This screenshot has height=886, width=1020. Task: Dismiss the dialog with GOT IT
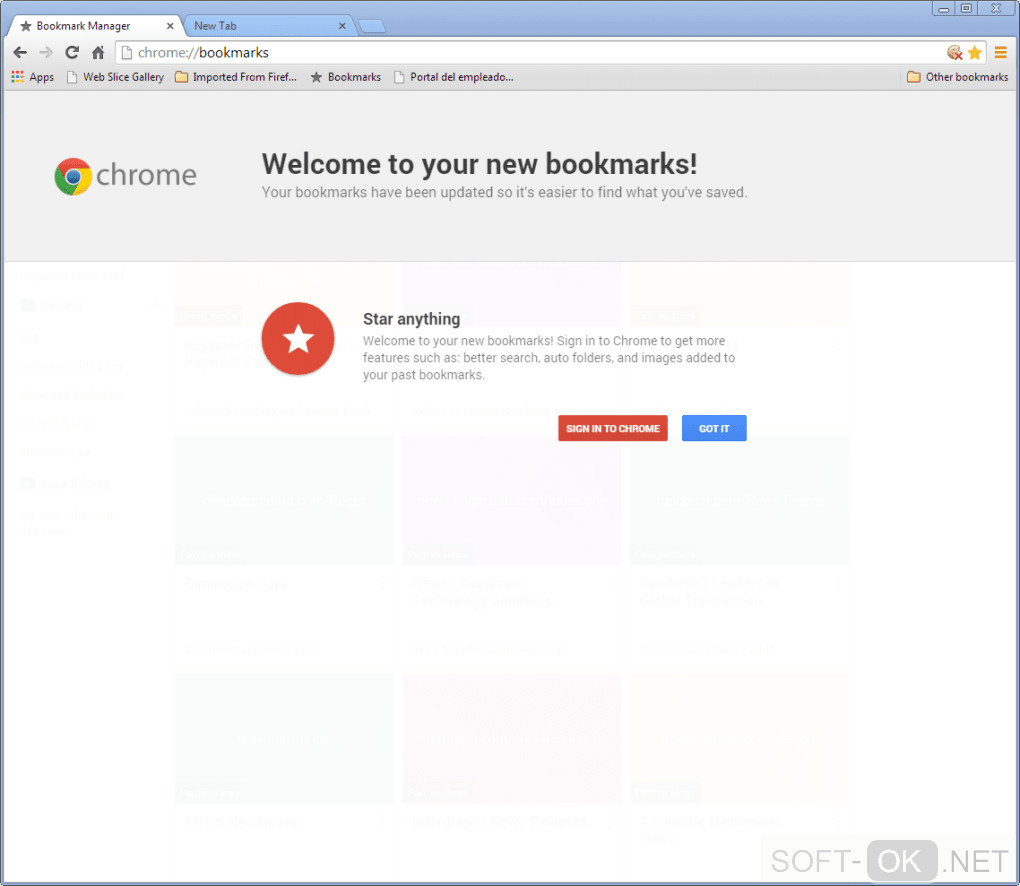[714, 428]
